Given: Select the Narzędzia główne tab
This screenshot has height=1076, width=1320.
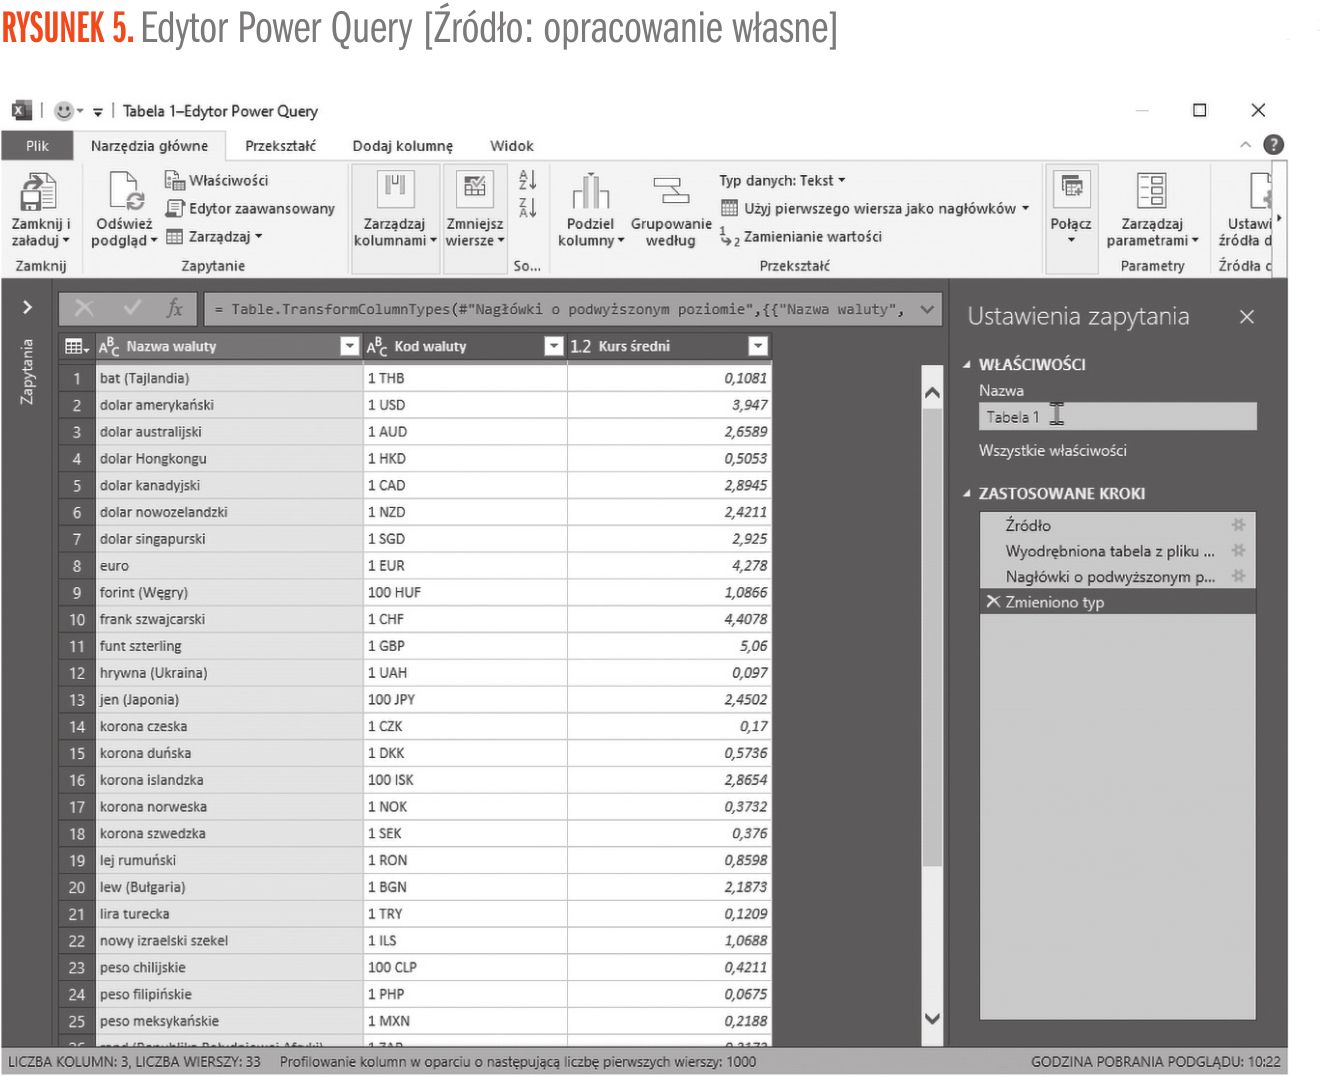Looking at the screenshot, I should pos(150,146).
